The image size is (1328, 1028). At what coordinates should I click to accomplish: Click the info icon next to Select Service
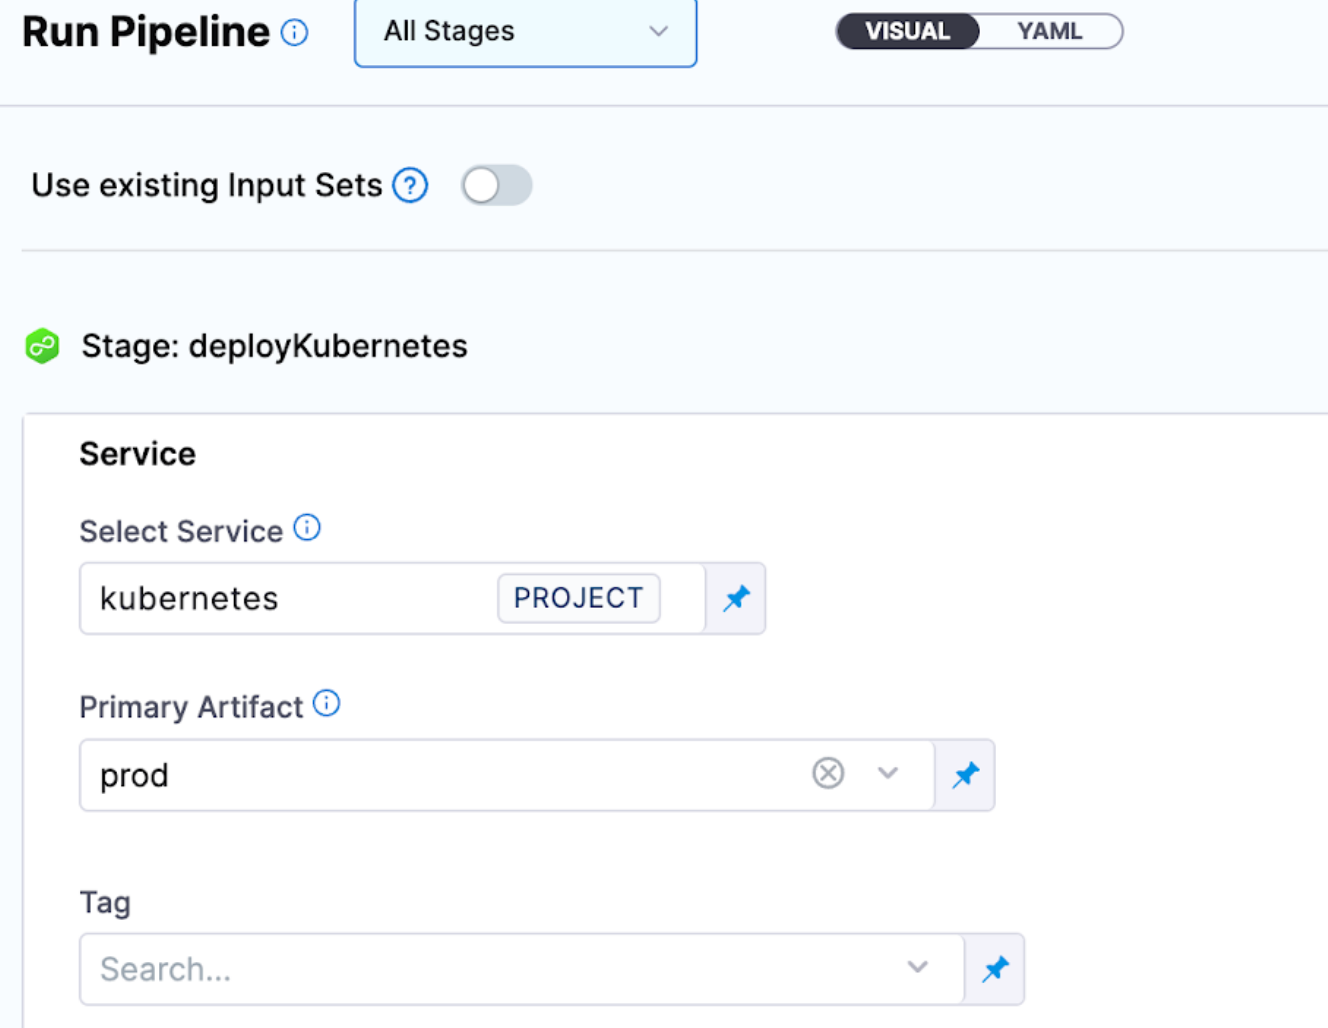(307, 527)
